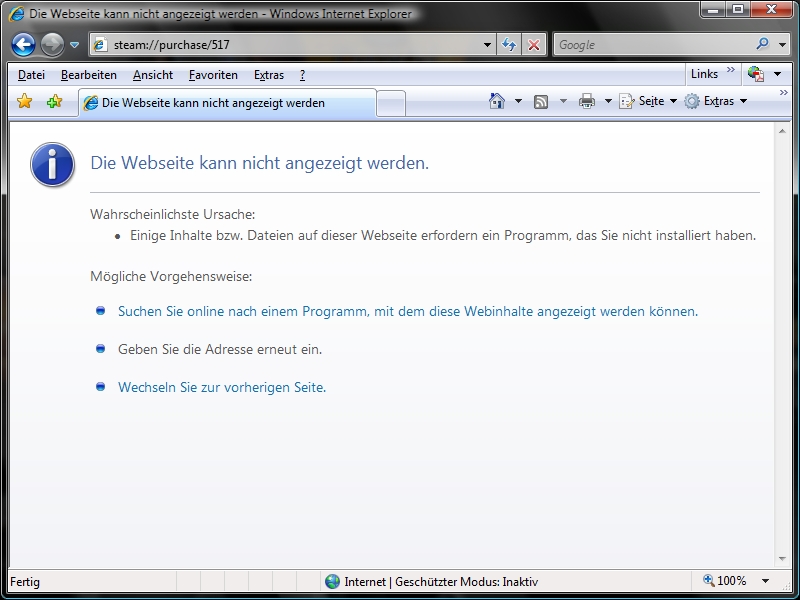Open the Extras gear command bar menu
800x600 pixels.
716,101
